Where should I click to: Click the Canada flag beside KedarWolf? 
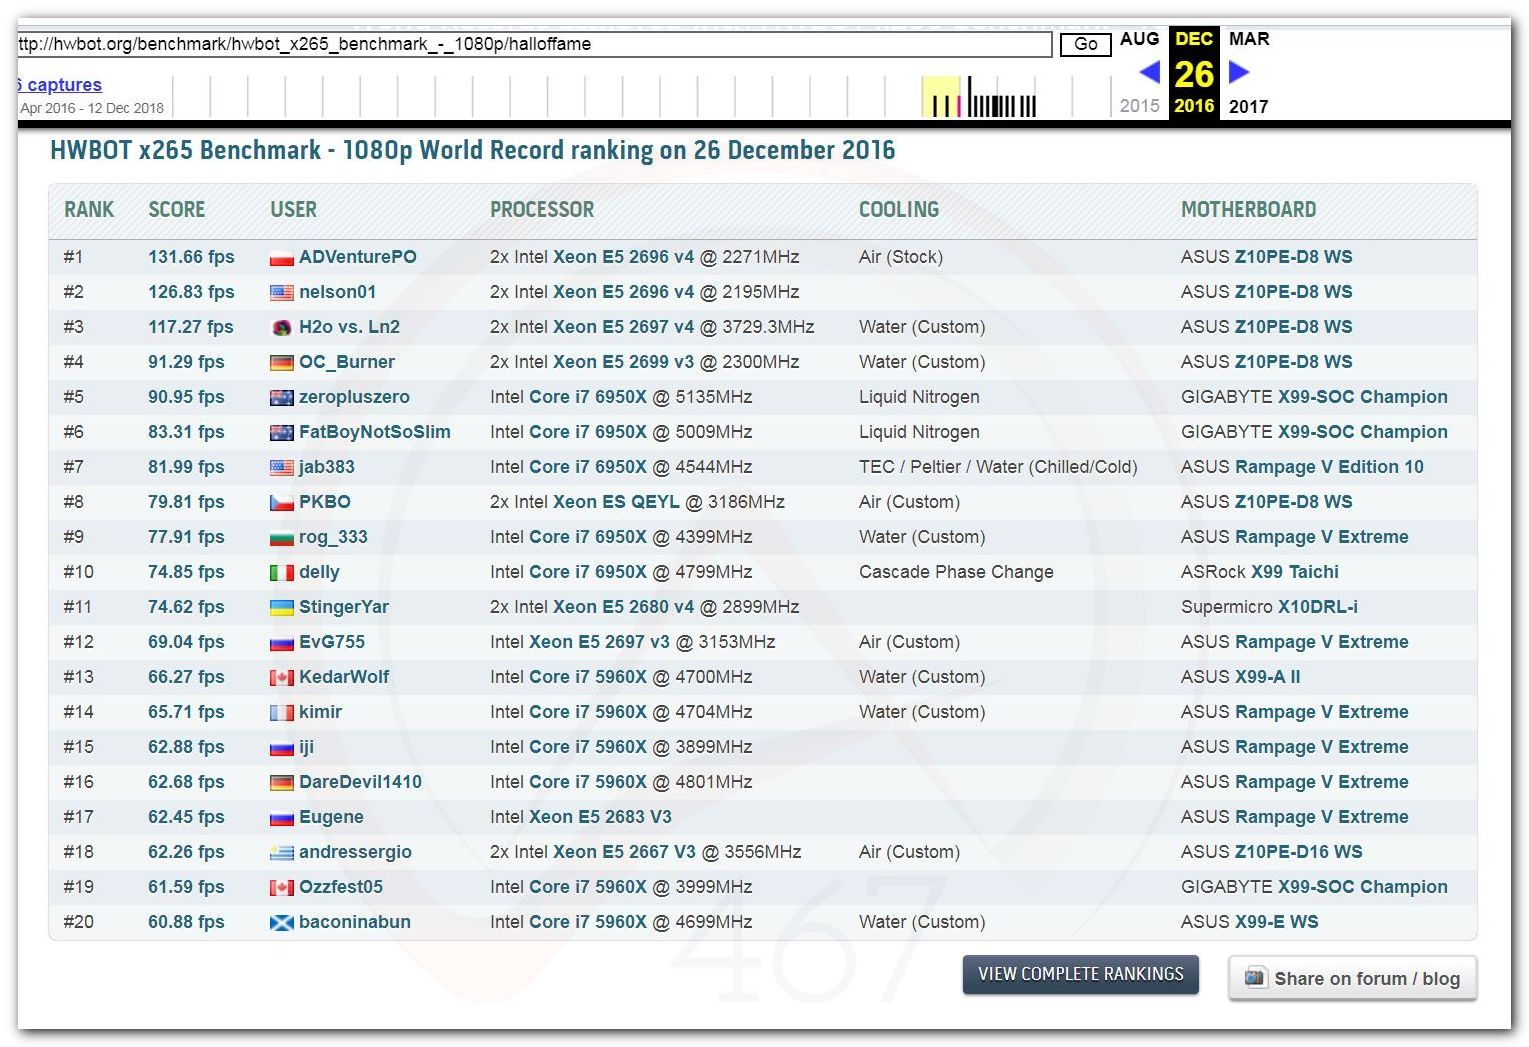281,678
